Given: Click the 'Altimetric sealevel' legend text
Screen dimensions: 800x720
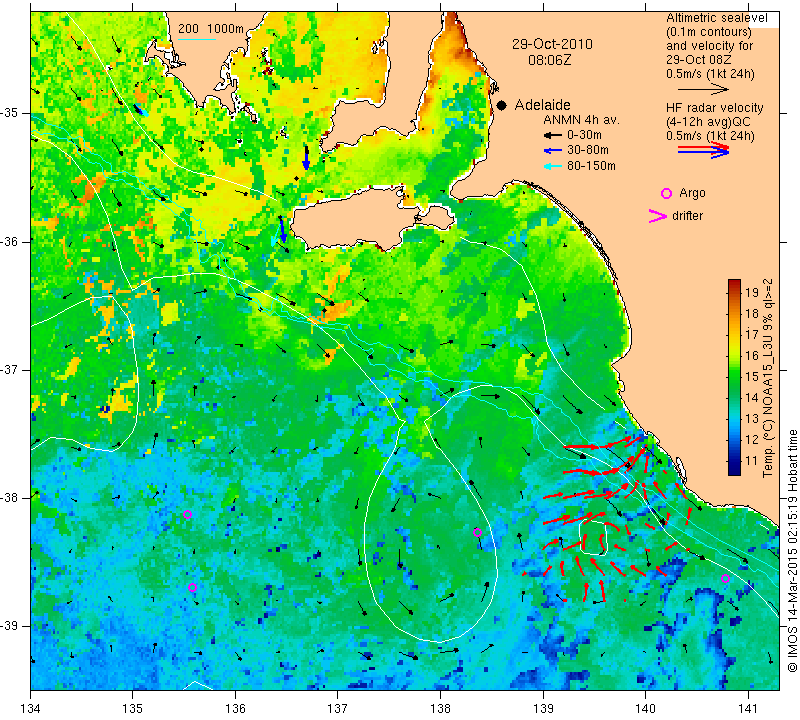Looking at the screenshot, I should (x=716, y=18).
